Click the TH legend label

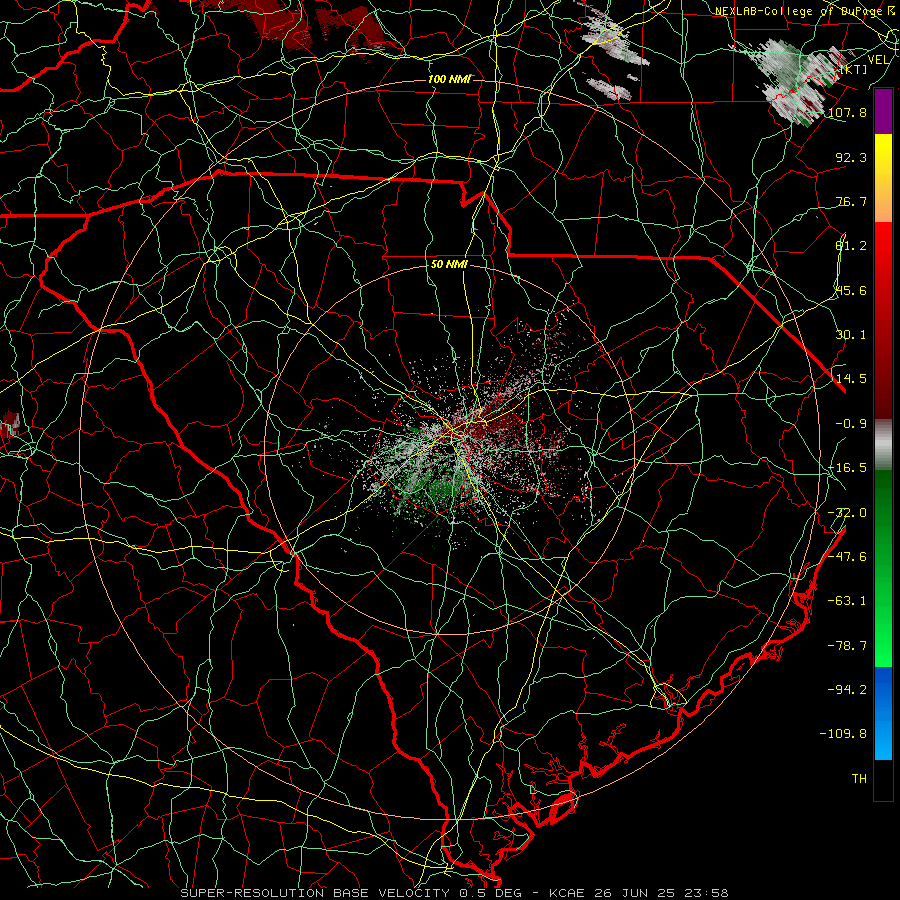tap(859, 779)
